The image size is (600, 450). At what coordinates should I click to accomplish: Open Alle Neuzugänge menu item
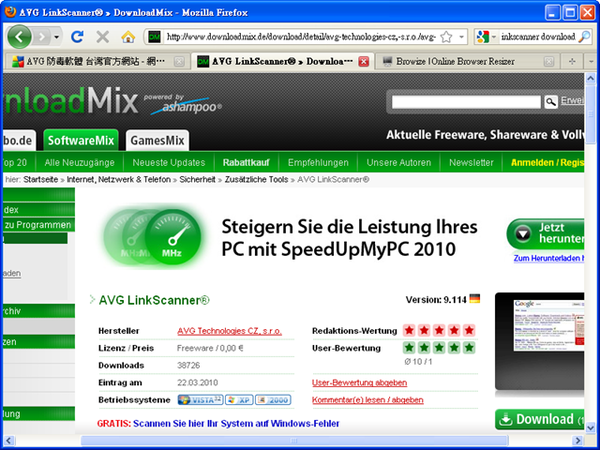click(x=79, y=163)
